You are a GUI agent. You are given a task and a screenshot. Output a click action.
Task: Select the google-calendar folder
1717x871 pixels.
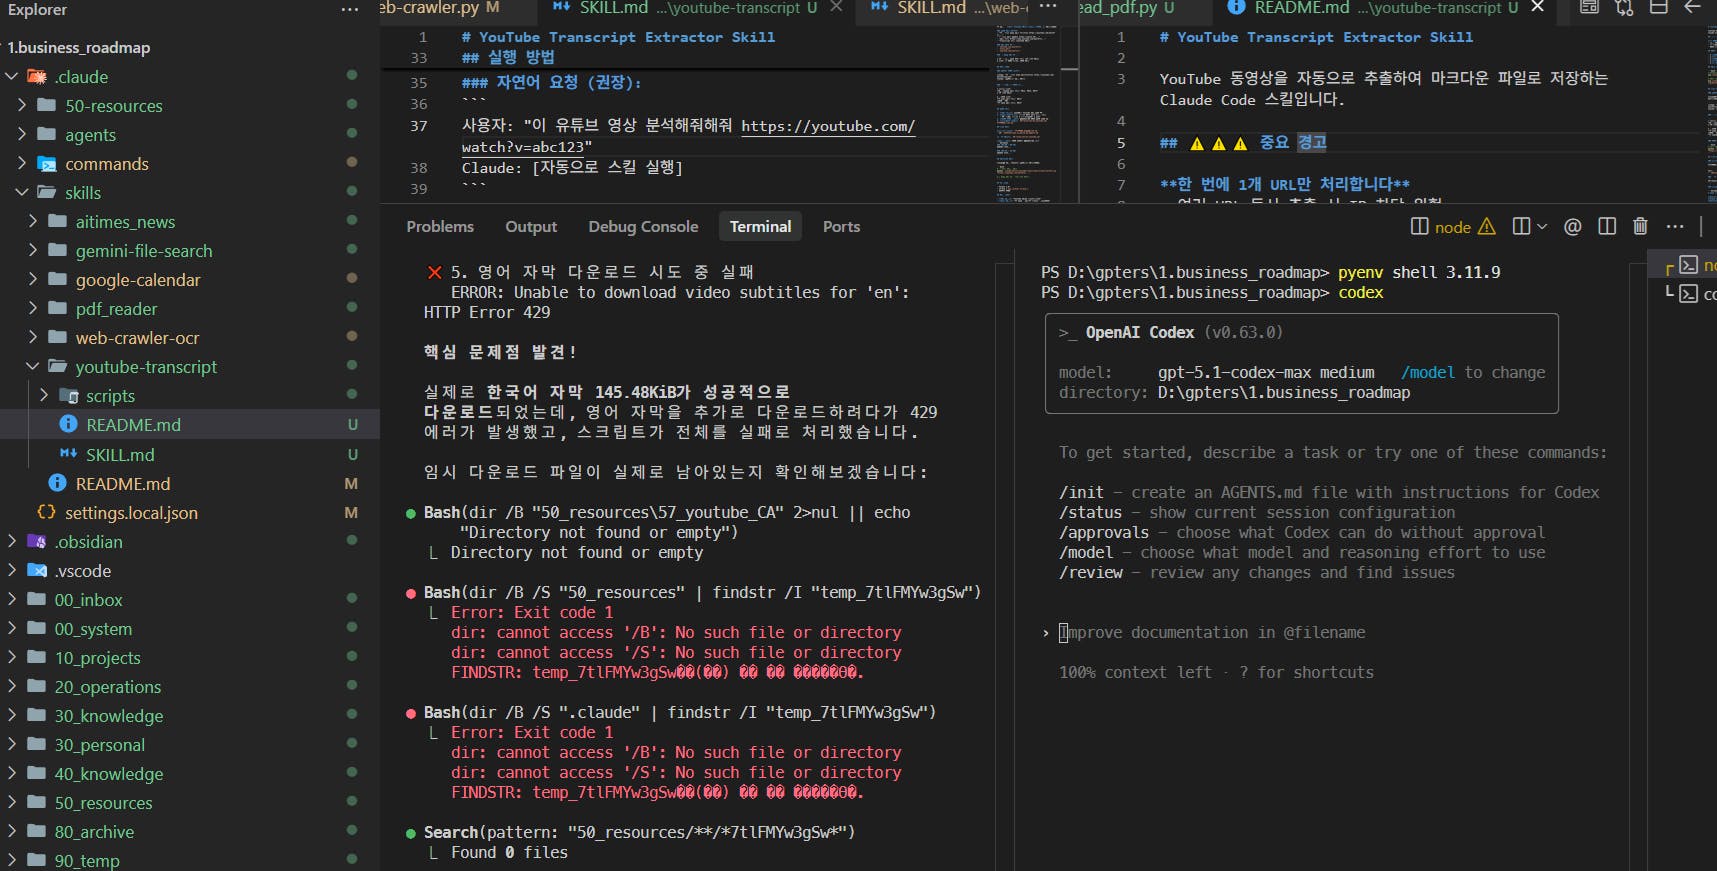[x=190, y=280]
